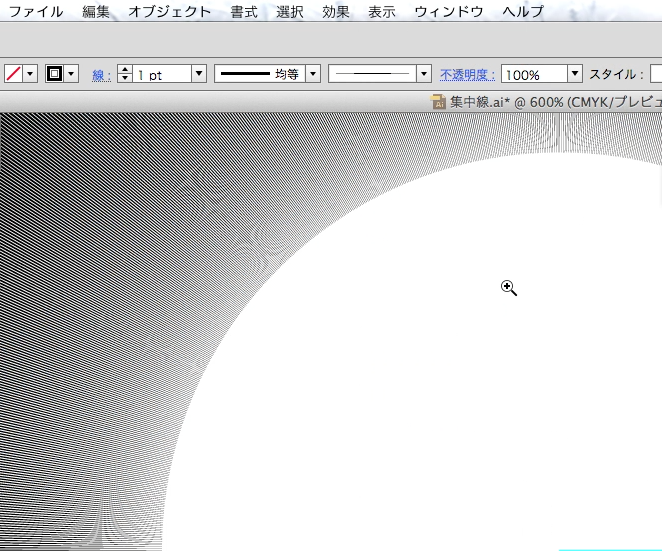Open the 編集 menu
The height and width of the screenshot is (551, 662).
coord(96,11)
